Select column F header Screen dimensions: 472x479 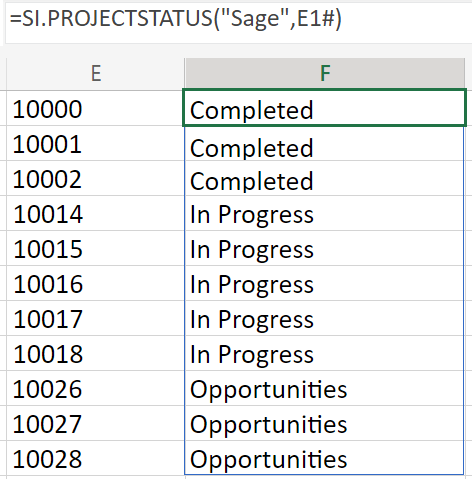tap(325, 74)
